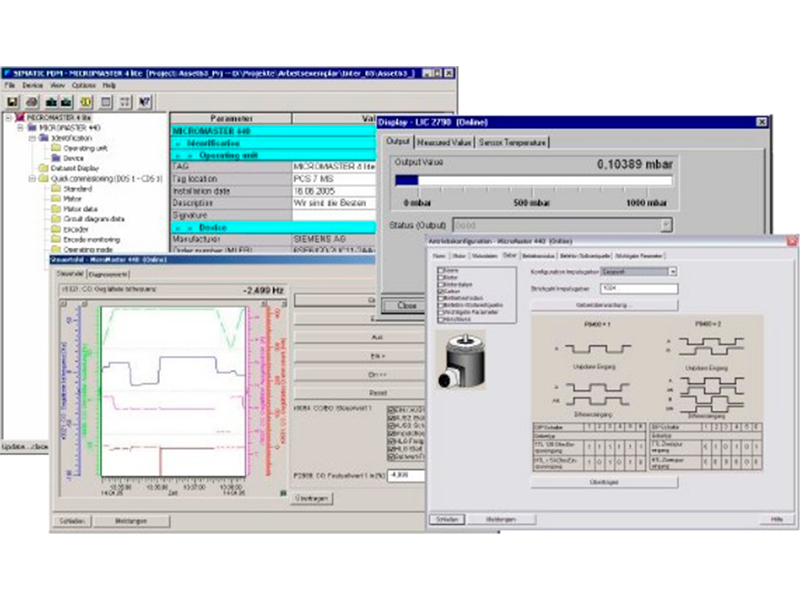Click Close button in Display LIC 2790 dialog
Viewport: 800px width, 600px height.
pos(407,306)
